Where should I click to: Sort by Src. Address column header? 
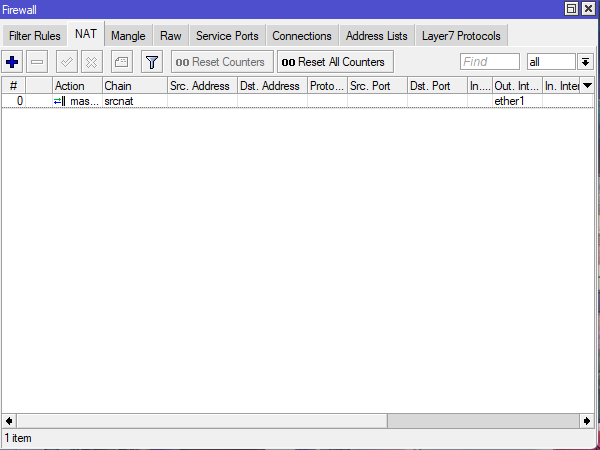coord(202,86)
